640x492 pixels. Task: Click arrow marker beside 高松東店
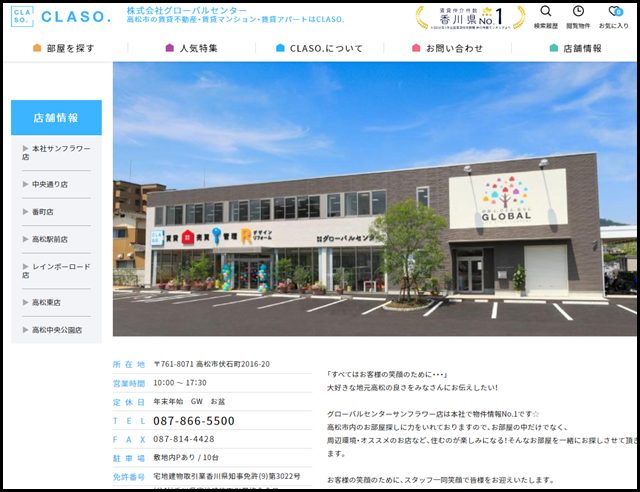[x=25, y=302]
